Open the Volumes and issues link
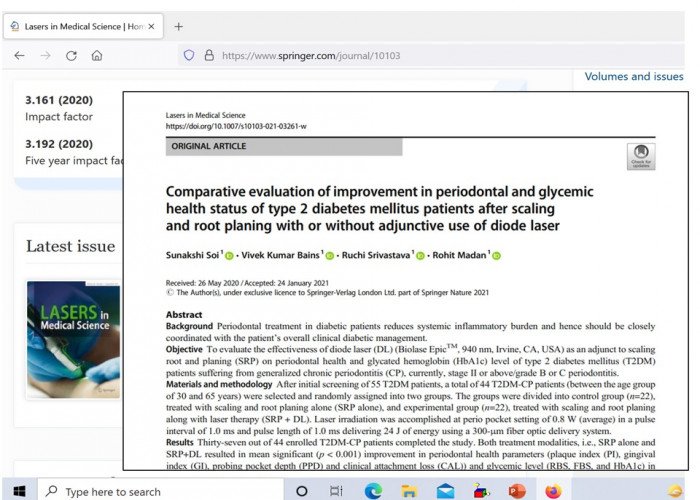Screen dimensions: 700x500 tap(634, 77)
